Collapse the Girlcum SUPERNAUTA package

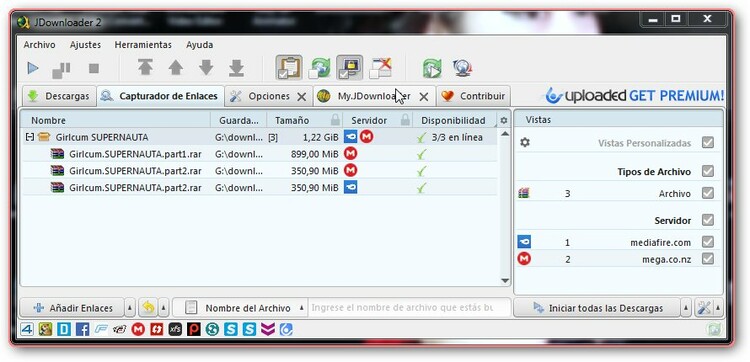tap(30, 137)
